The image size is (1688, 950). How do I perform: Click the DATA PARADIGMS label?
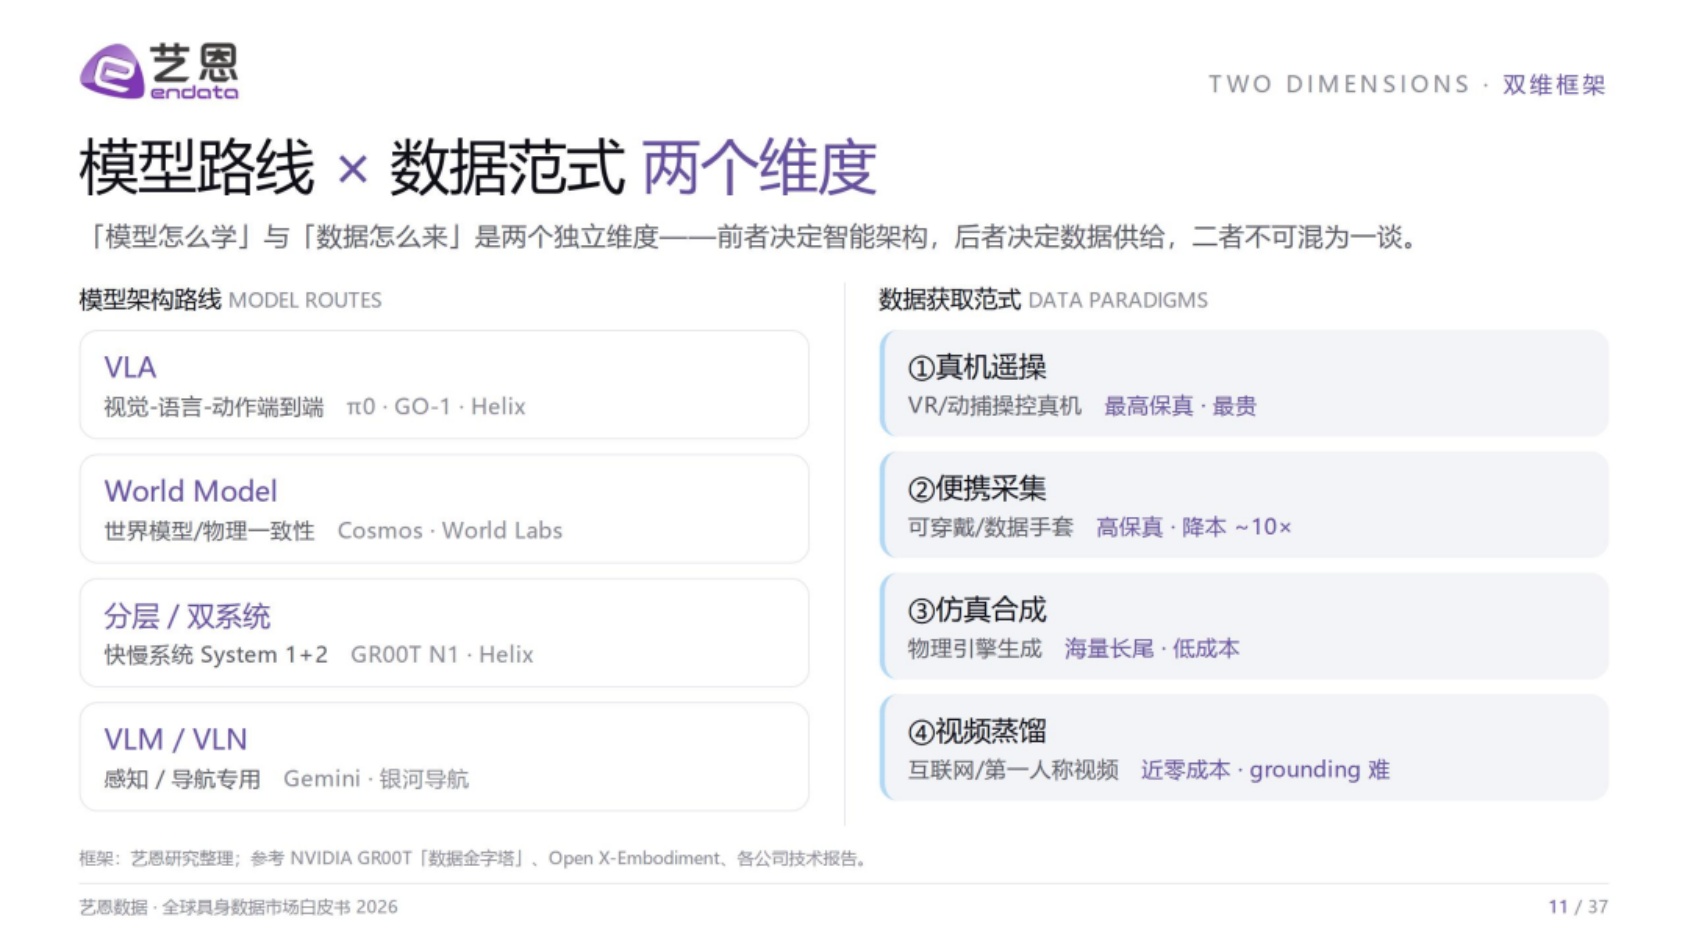(1118, 300)
